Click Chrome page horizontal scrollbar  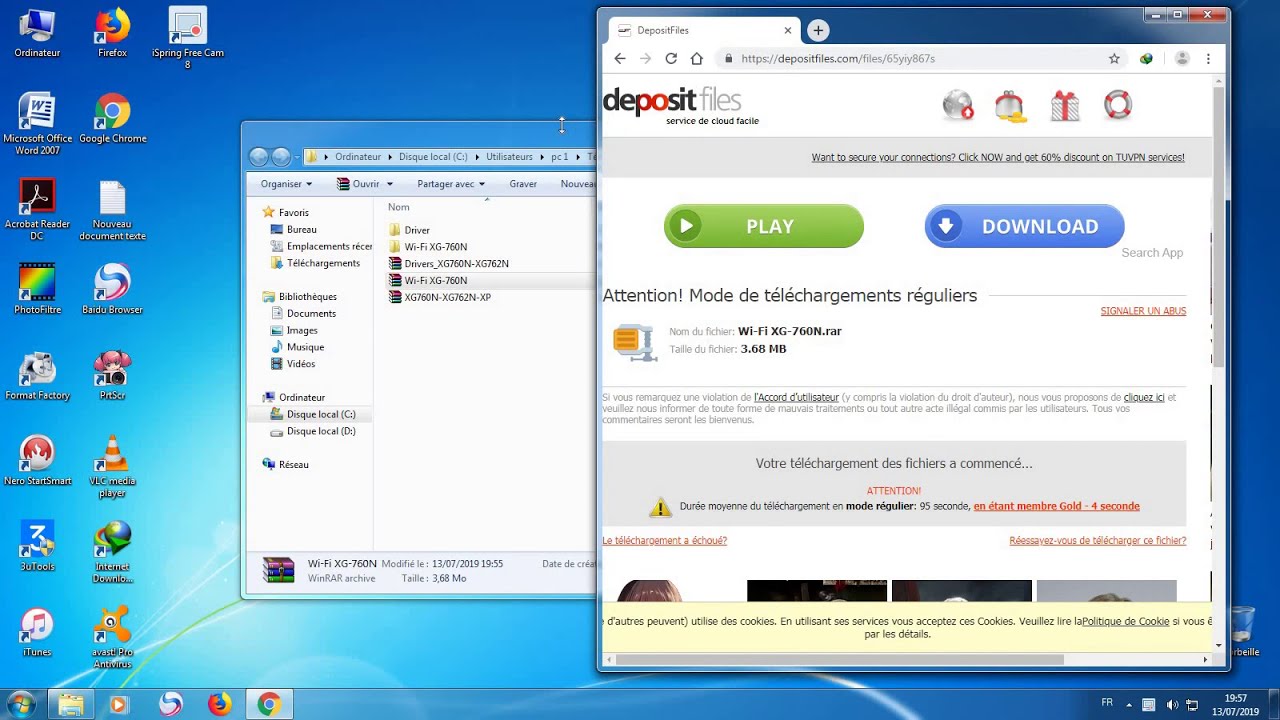(x=838, y=659)
